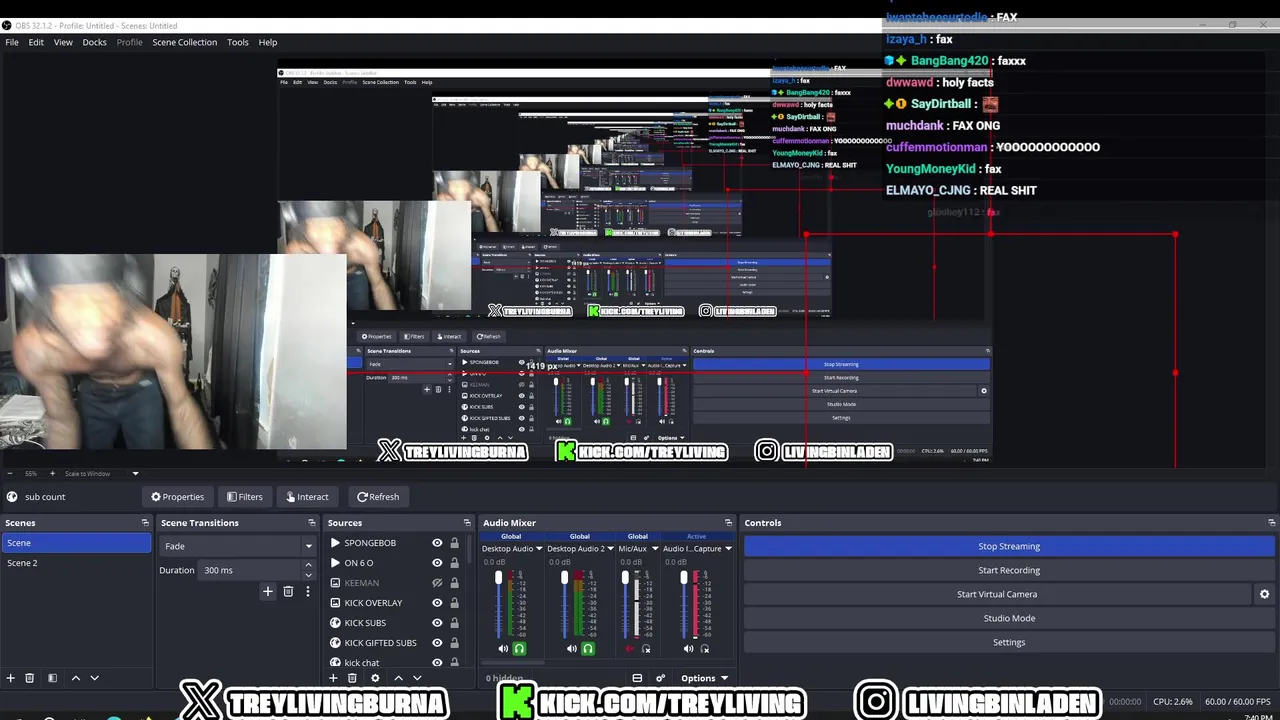The height and width of the screenshot is (720, 1280).
Task: Pop out the Audio Mixer dock
Action: [x=728, y=523]
